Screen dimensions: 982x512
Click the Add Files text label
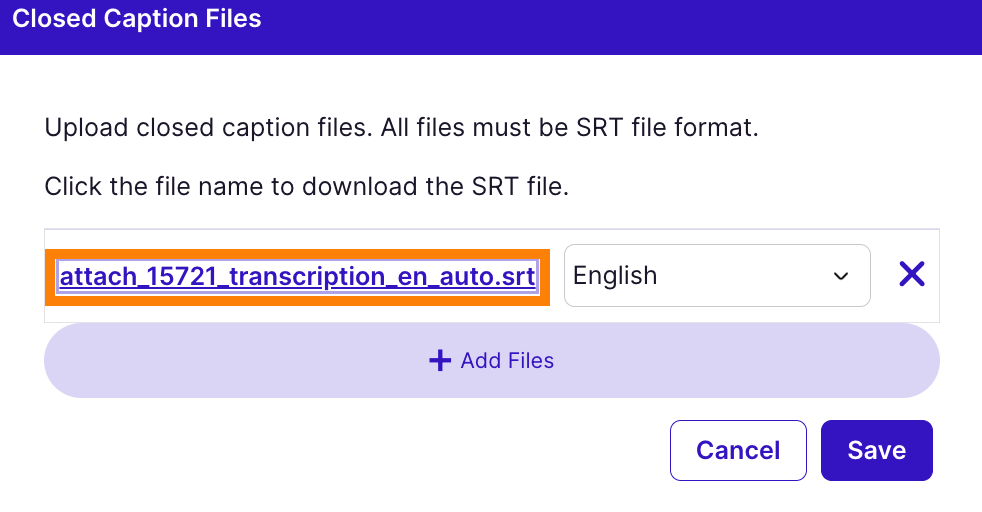[507, 361]
